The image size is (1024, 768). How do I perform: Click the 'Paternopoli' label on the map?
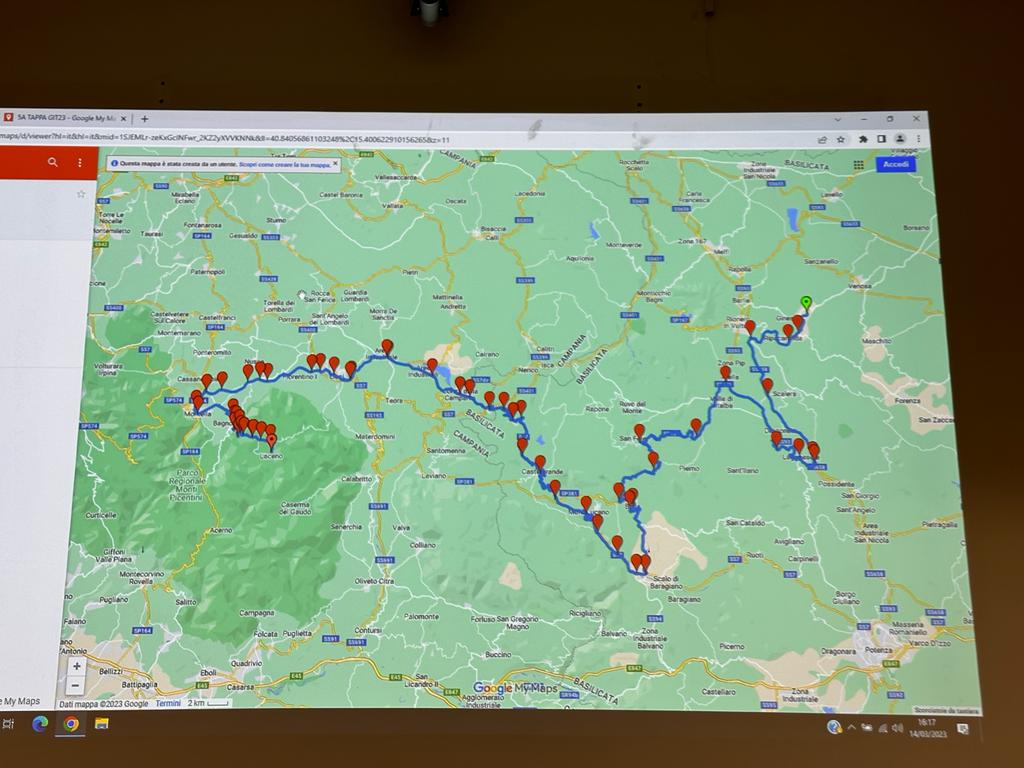(208, 272)
